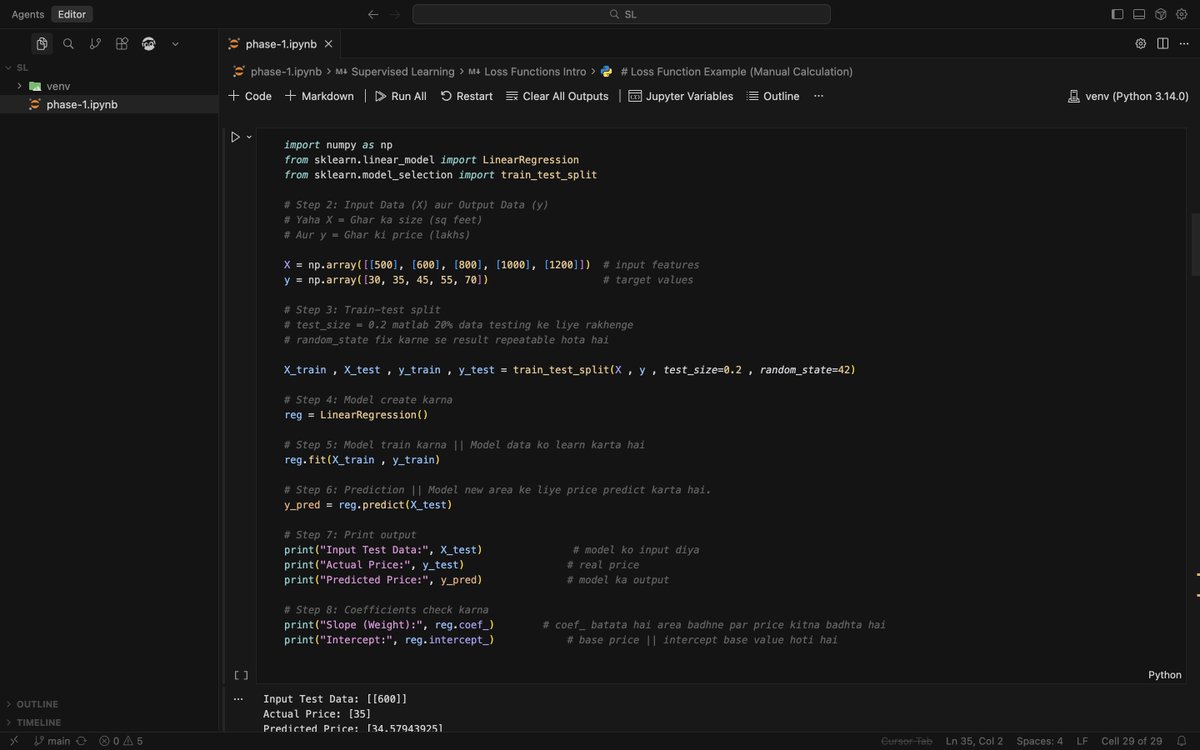Close the phase-1.ipynb tab

(330, 44)
